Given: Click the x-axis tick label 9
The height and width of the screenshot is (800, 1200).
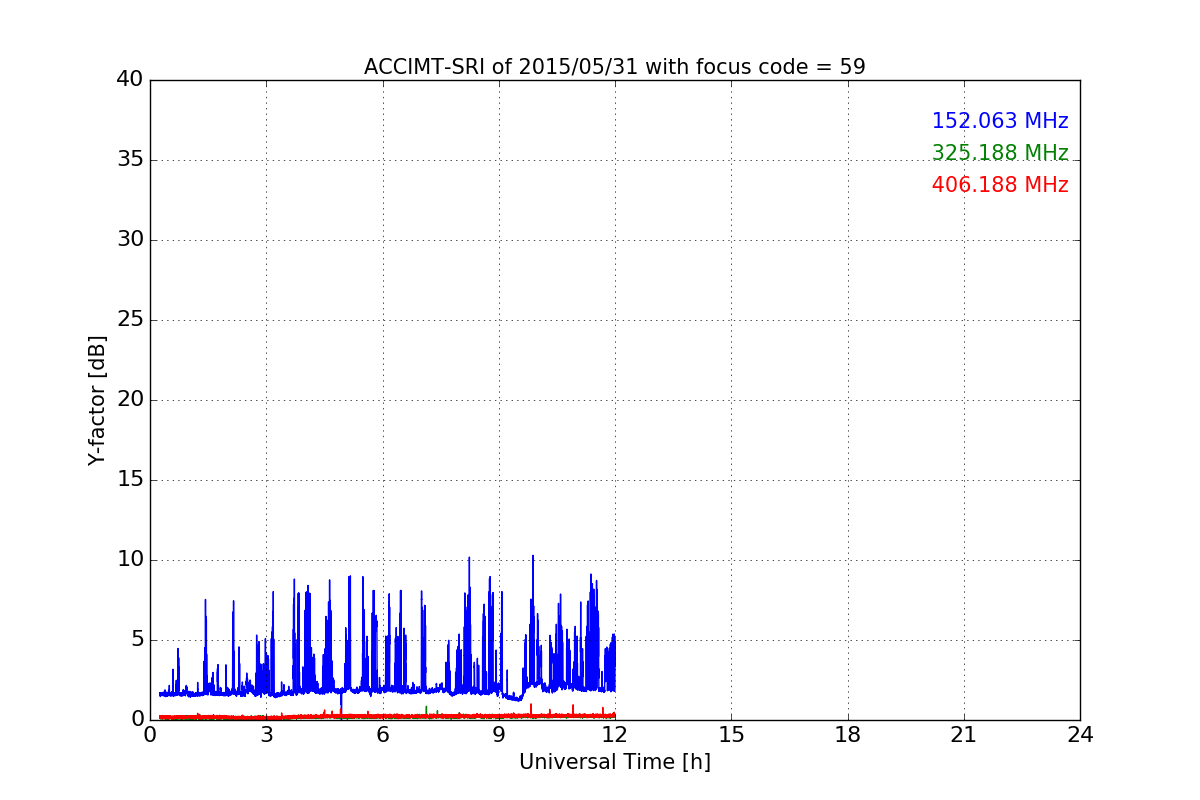Looking at the screenshot, I should pos(499,734).
